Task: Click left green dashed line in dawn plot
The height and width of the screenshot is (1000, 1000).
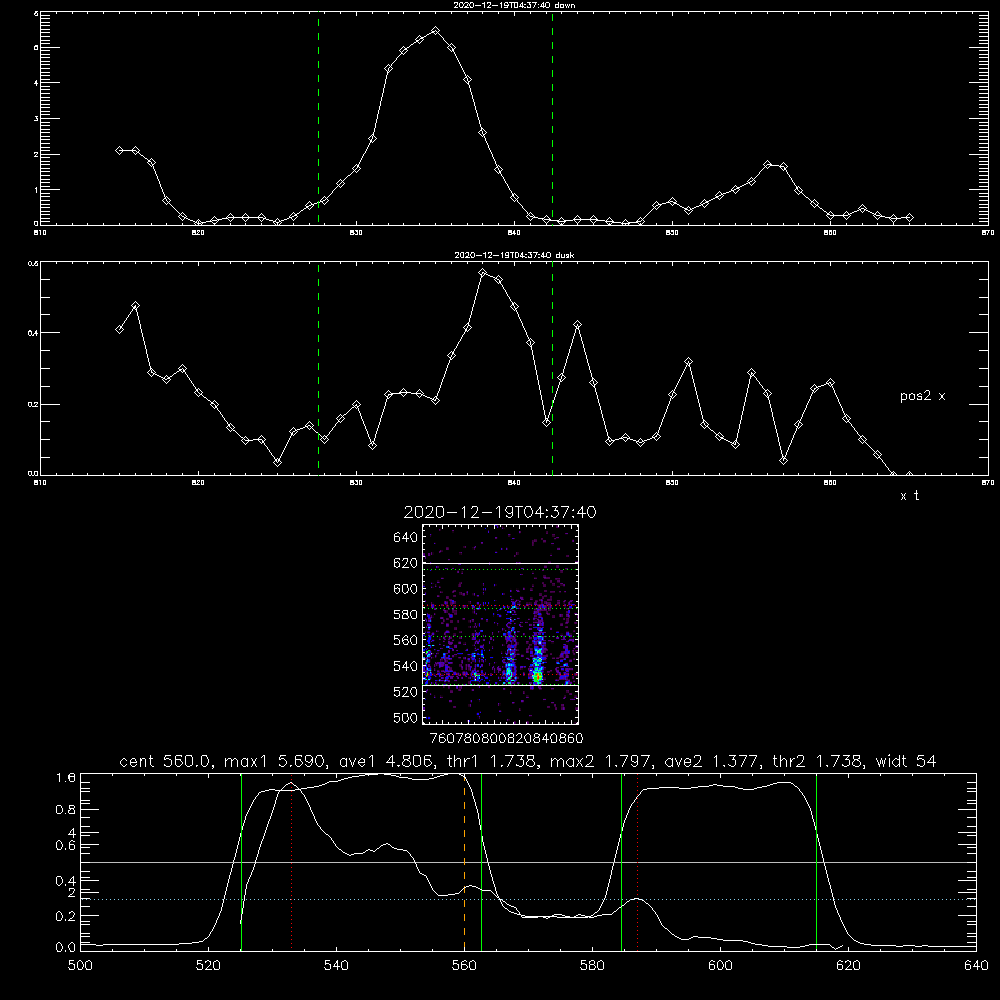Action: (318, 118)
